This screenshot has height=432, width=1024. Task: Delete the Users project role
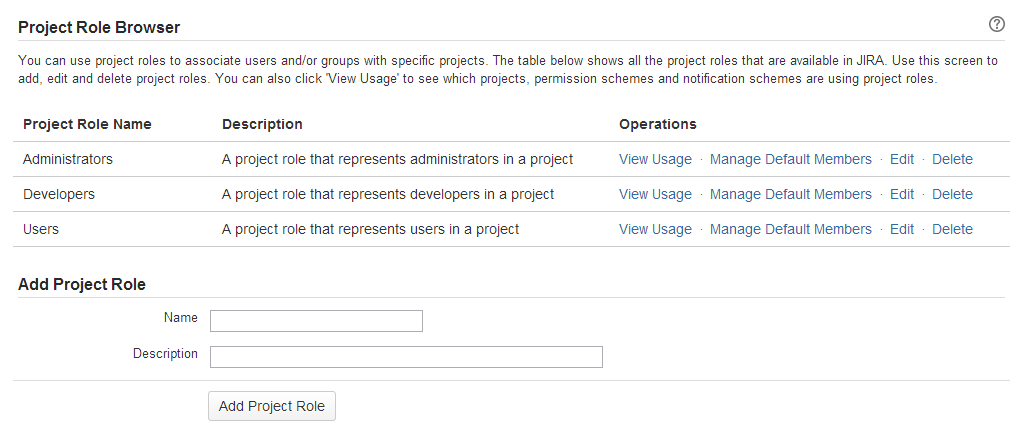pos(952,229)
